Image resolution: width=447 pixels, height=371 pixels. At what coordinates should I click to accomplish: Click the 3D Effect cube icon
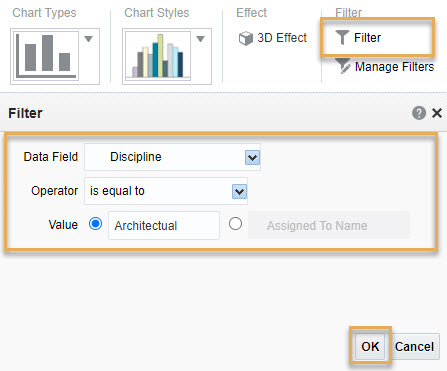point(246,38)
